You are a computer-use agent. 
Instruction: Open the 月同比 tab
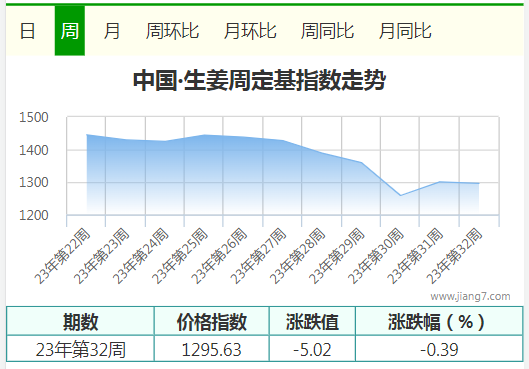click(x=405, y=31)
